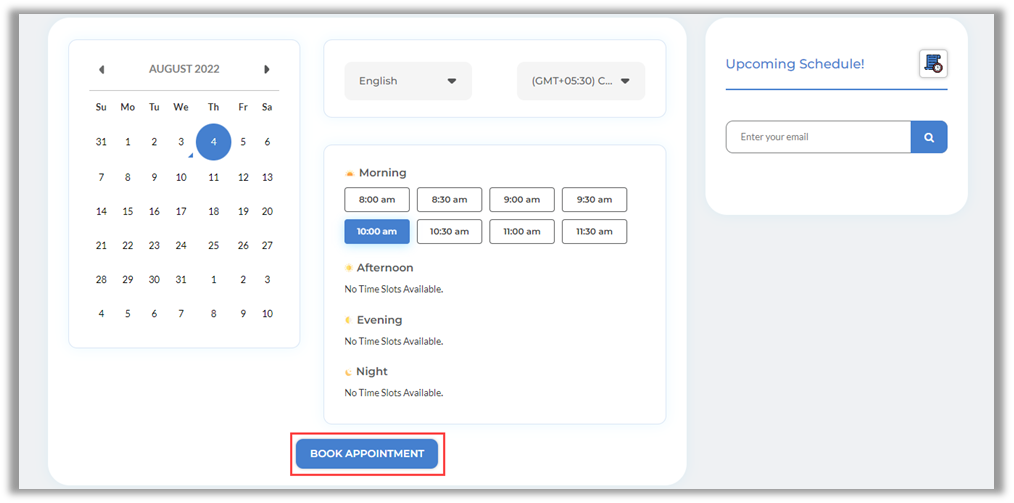The image size is (1014, 503).
Task: Click the previous month arrow
Action: (101, 69)
